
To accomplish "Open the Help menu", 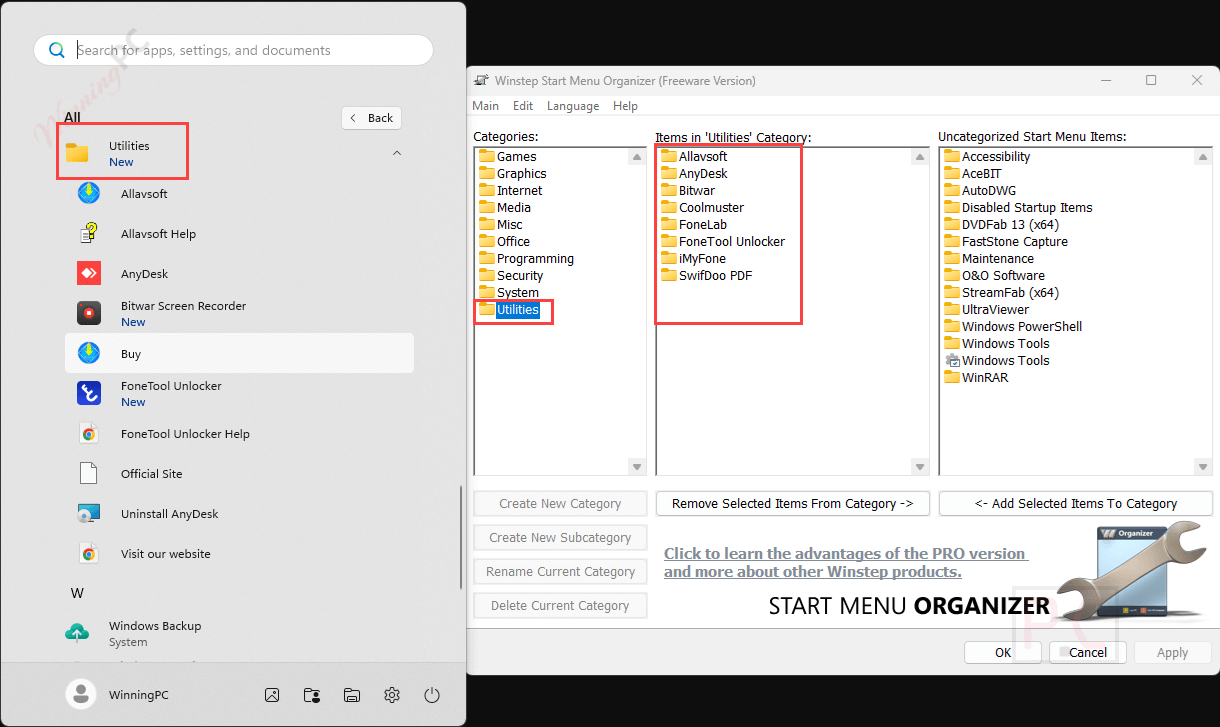I will pos(625,106).
